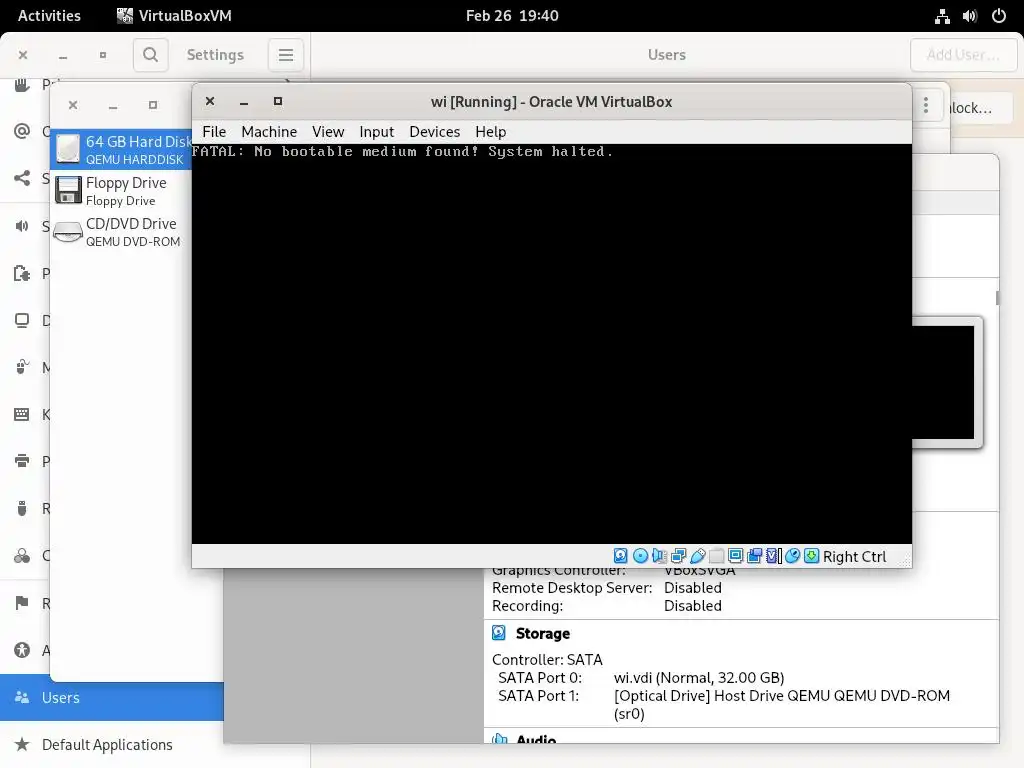
Task: Click the Recording: Disabled entry
Action: 607,606
